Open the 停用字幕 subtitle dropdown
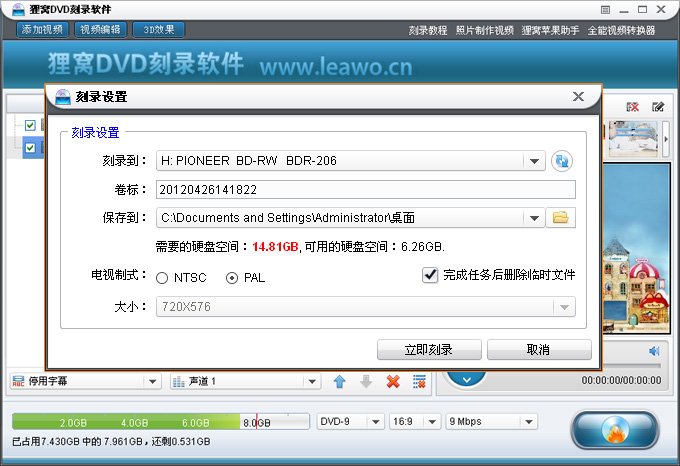This screenshot has width=680, height=466. [x=152, y=381]
